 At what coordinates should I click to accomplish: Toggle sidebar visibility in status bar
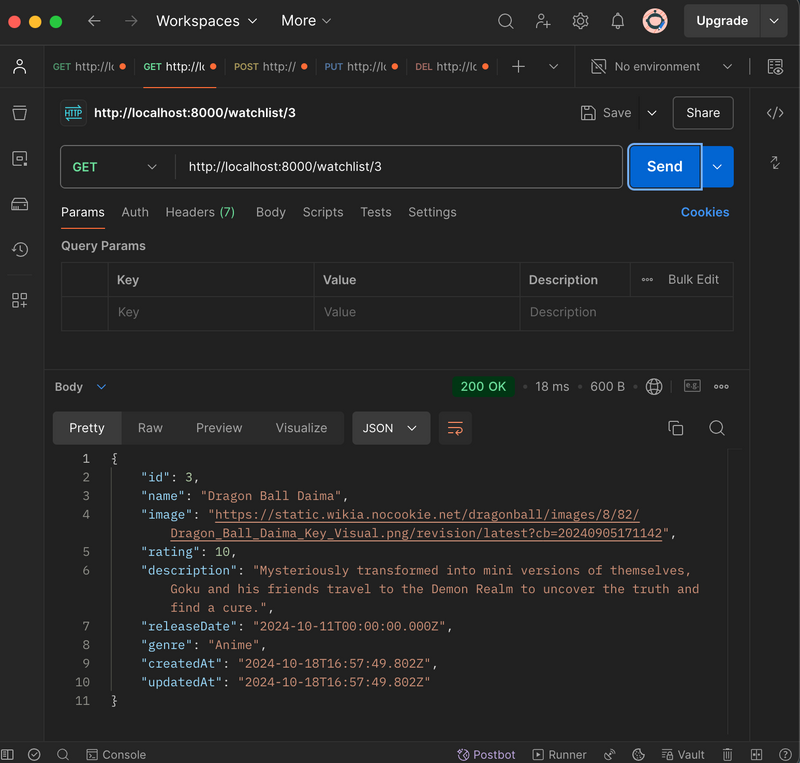(x=8, y=754)
